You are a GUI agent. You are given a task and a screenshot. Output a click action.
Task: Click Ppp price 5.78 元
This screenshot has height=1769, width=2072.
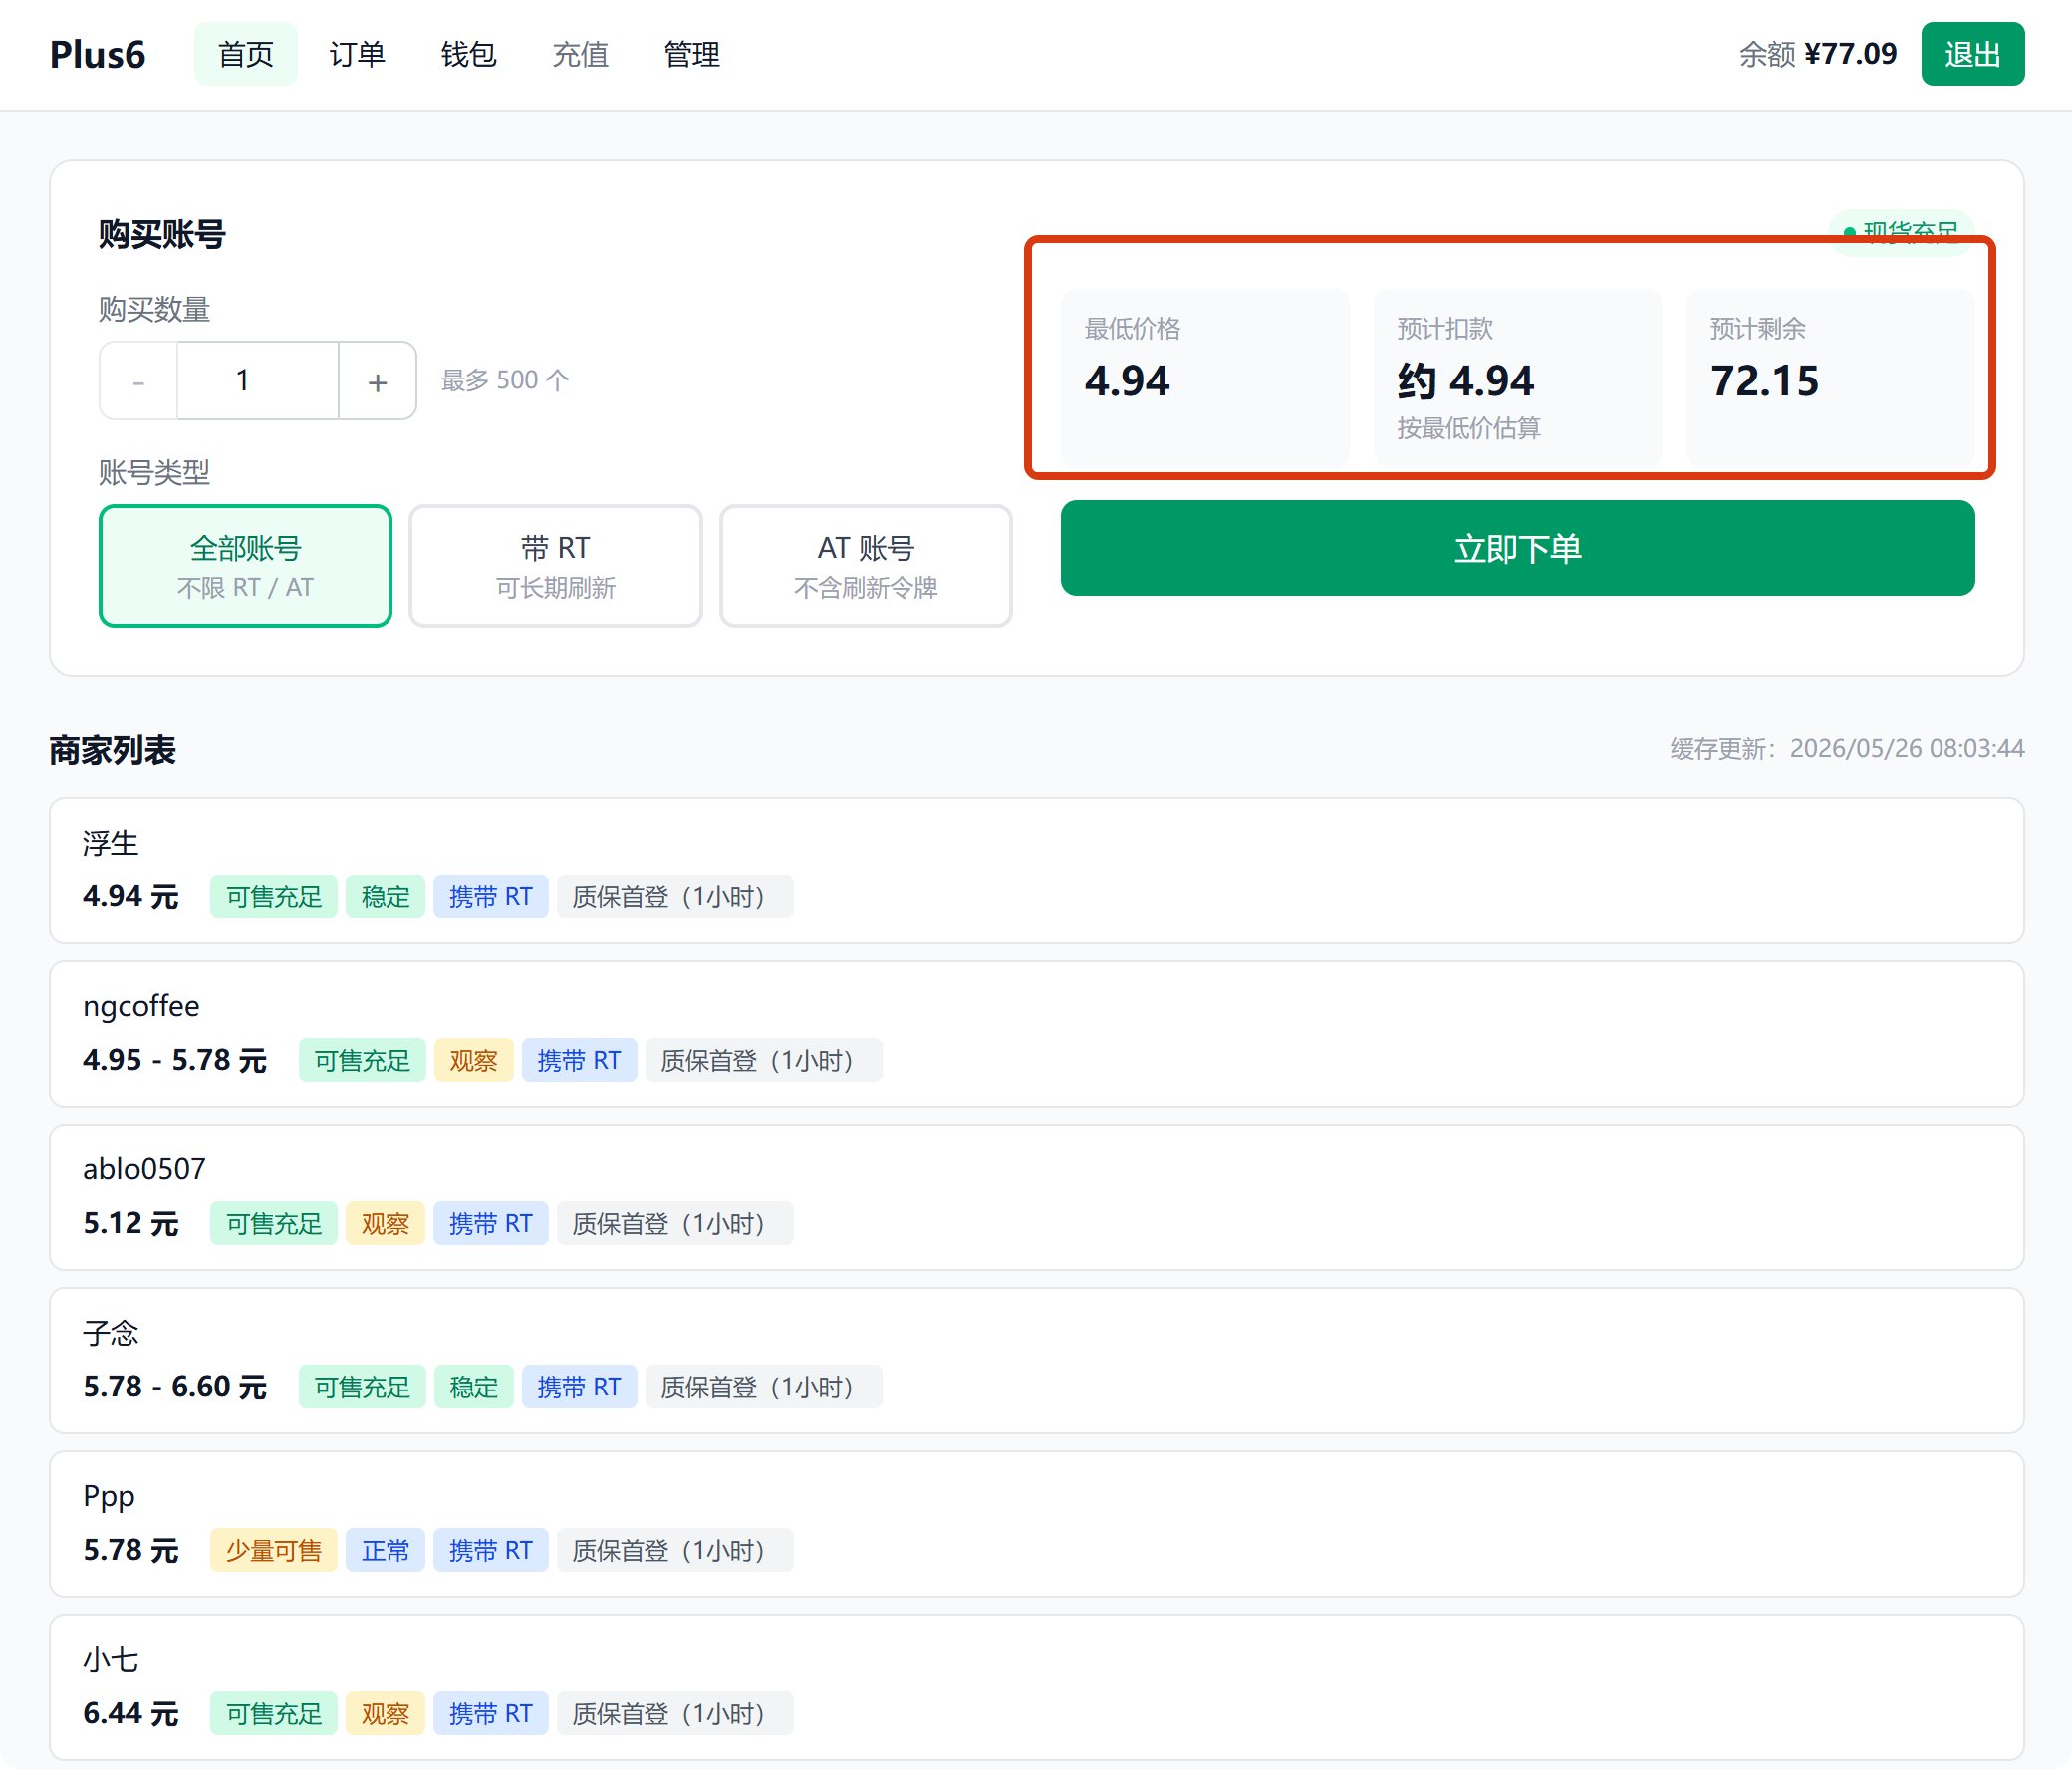click(x=131, y=1551)
